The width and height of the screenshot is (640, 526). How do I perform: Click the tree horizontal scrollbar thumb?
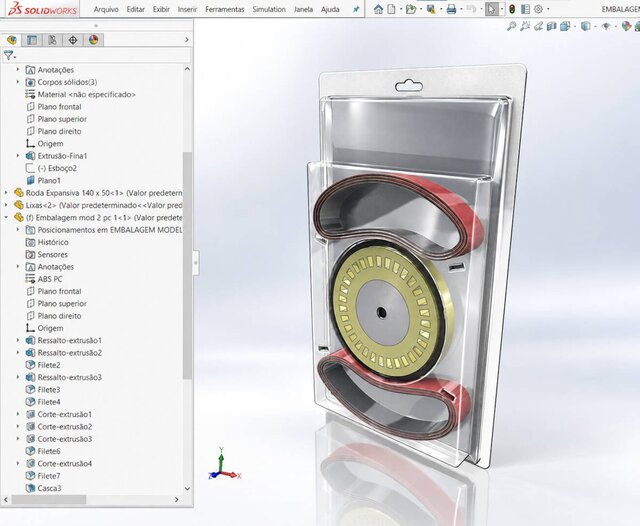point(49,499)
